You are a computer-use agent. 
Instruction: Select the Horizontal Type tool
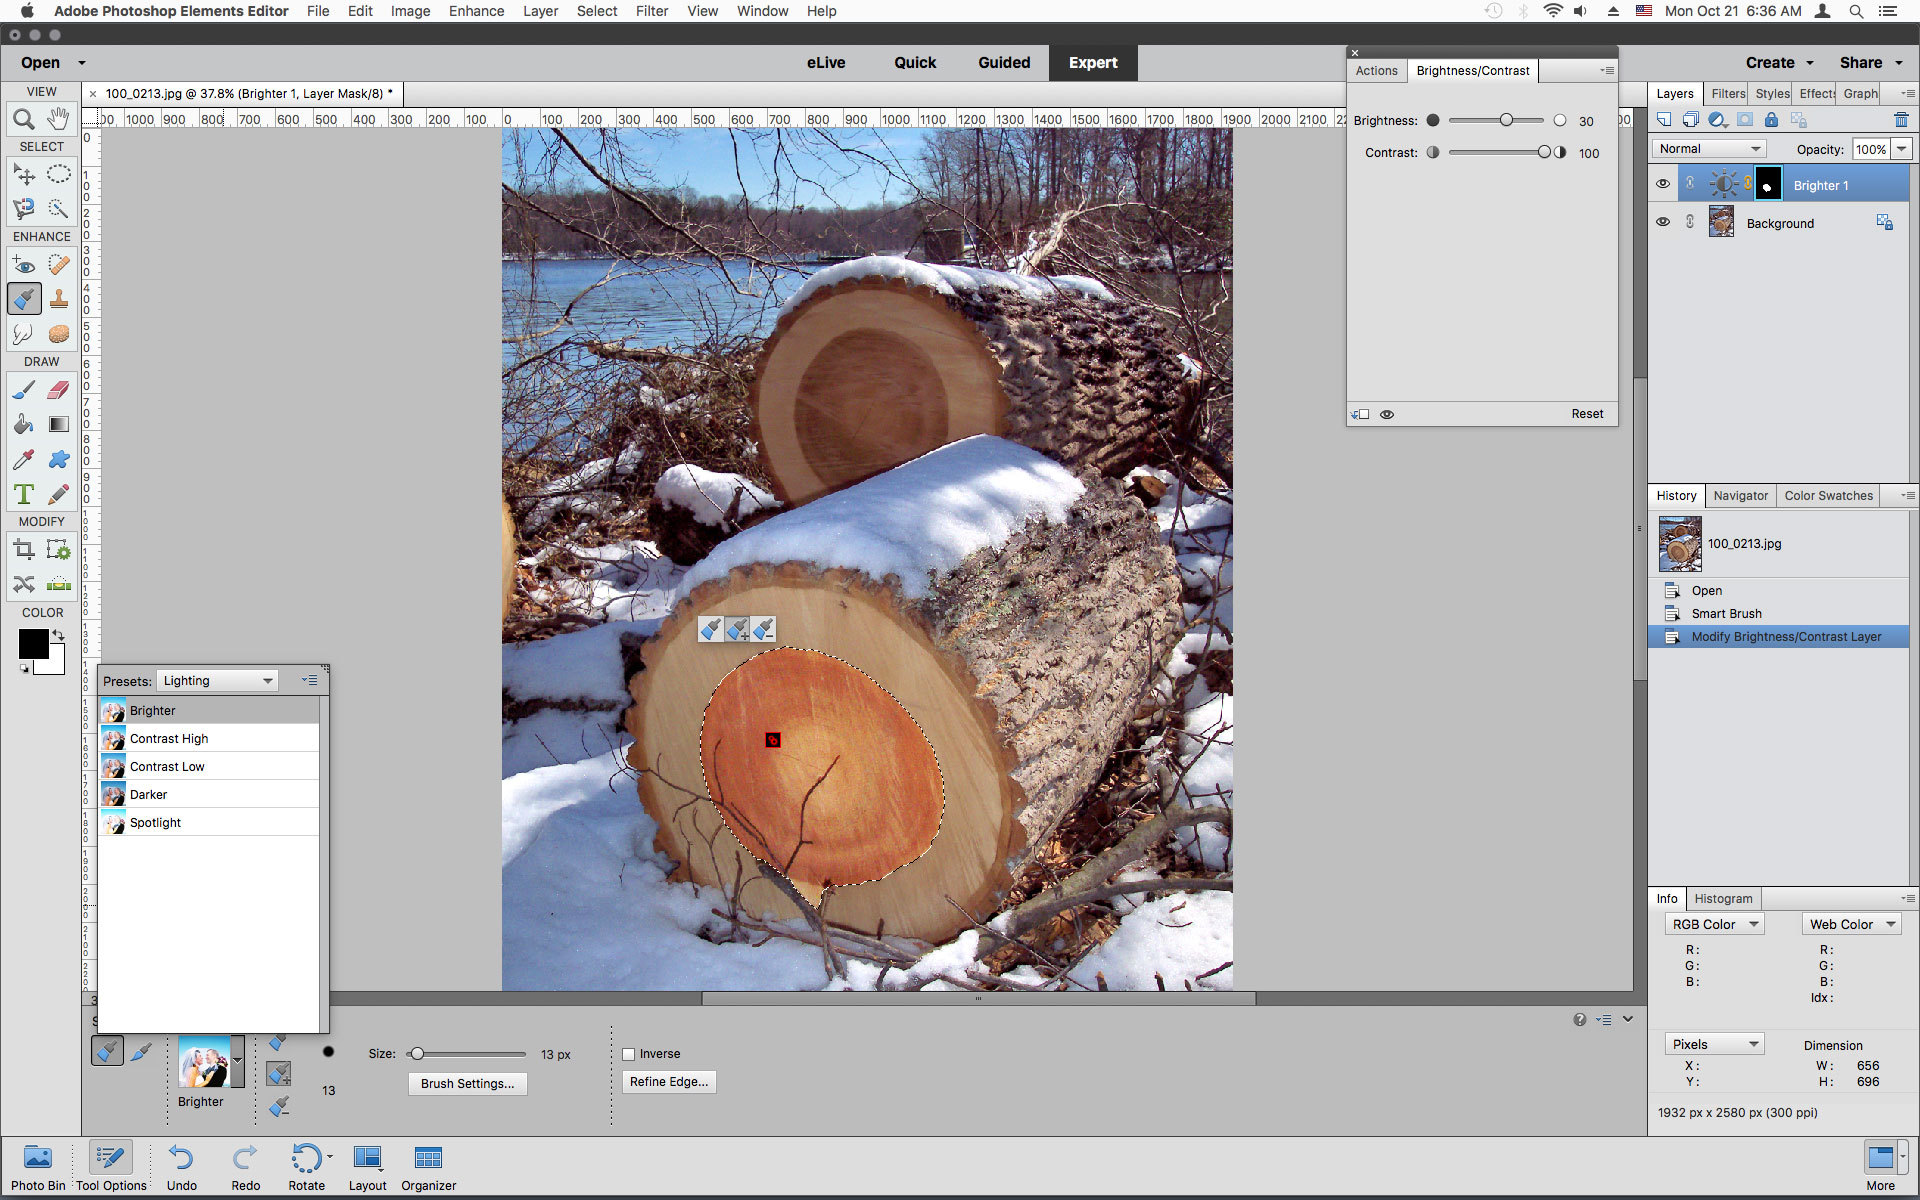24,493
